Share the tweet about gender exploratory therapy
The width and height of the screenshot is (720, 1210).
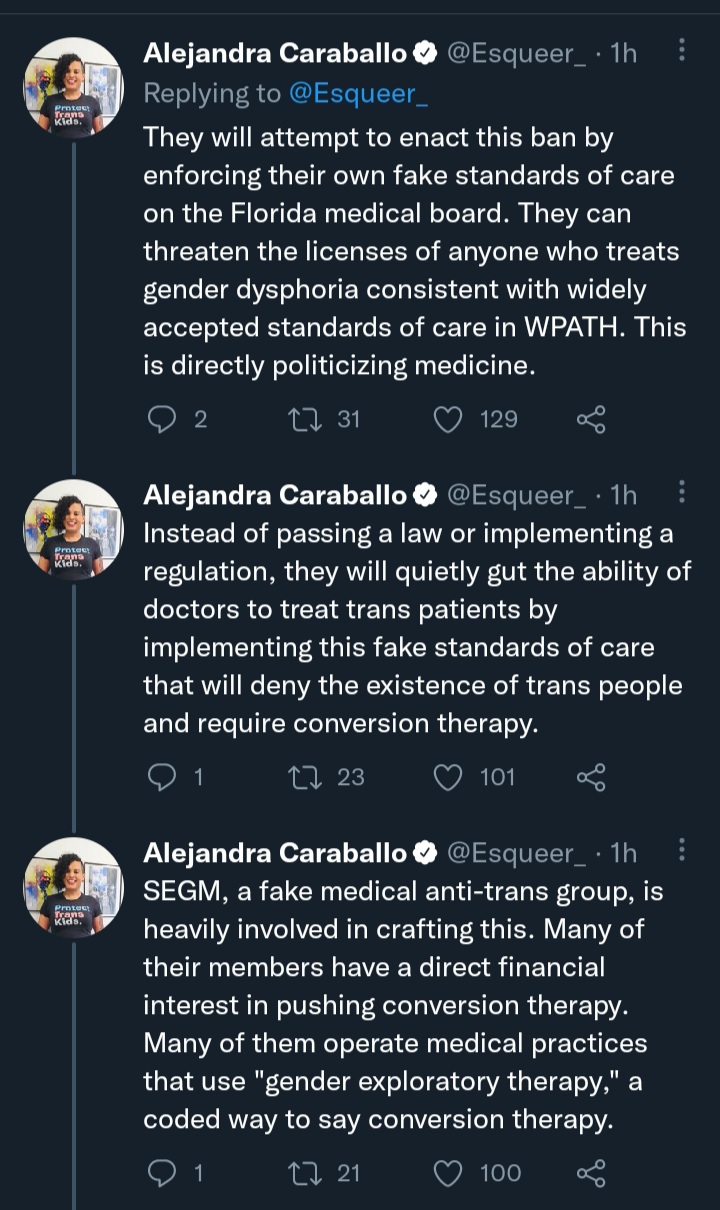(x=591, y=1172)
